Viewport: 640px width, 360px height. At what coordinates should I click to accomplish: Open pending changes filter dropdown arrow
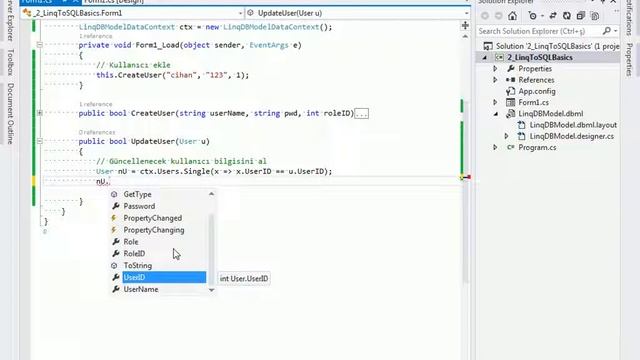pos(542,16)
